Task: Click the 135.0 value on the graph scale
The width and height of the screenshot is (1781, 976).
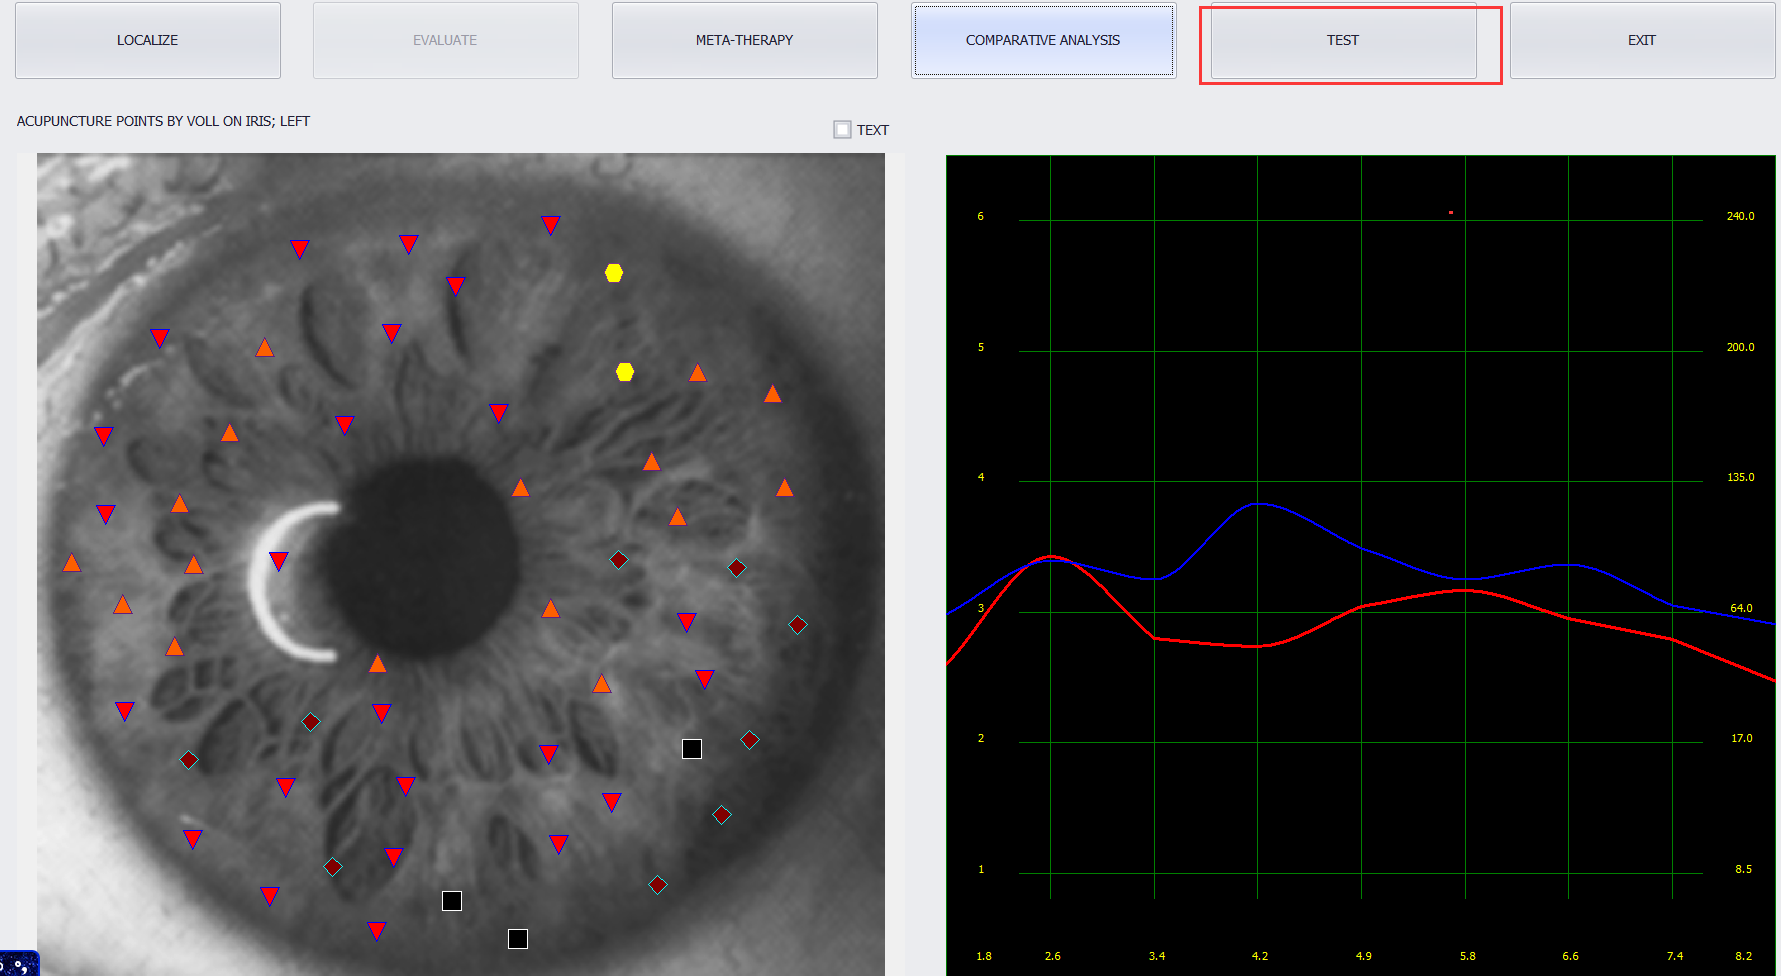Action: coord(1740,477)
